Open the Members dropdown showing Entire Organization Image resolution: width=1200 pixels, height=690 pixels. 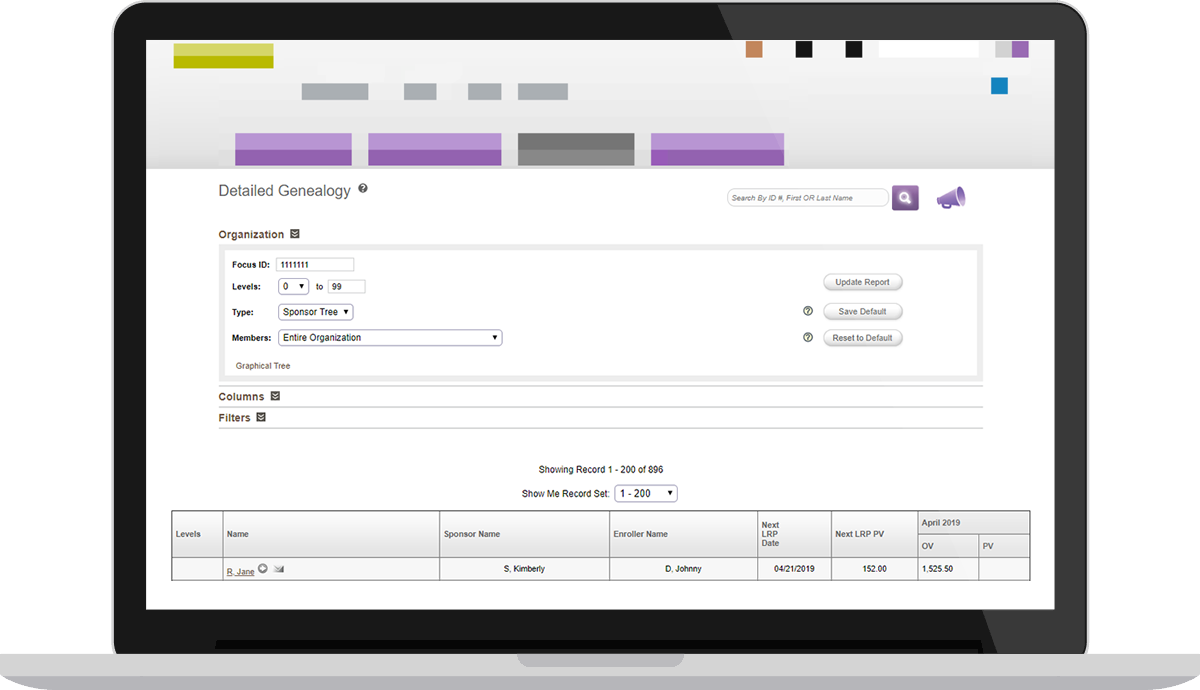click(390, 338)
